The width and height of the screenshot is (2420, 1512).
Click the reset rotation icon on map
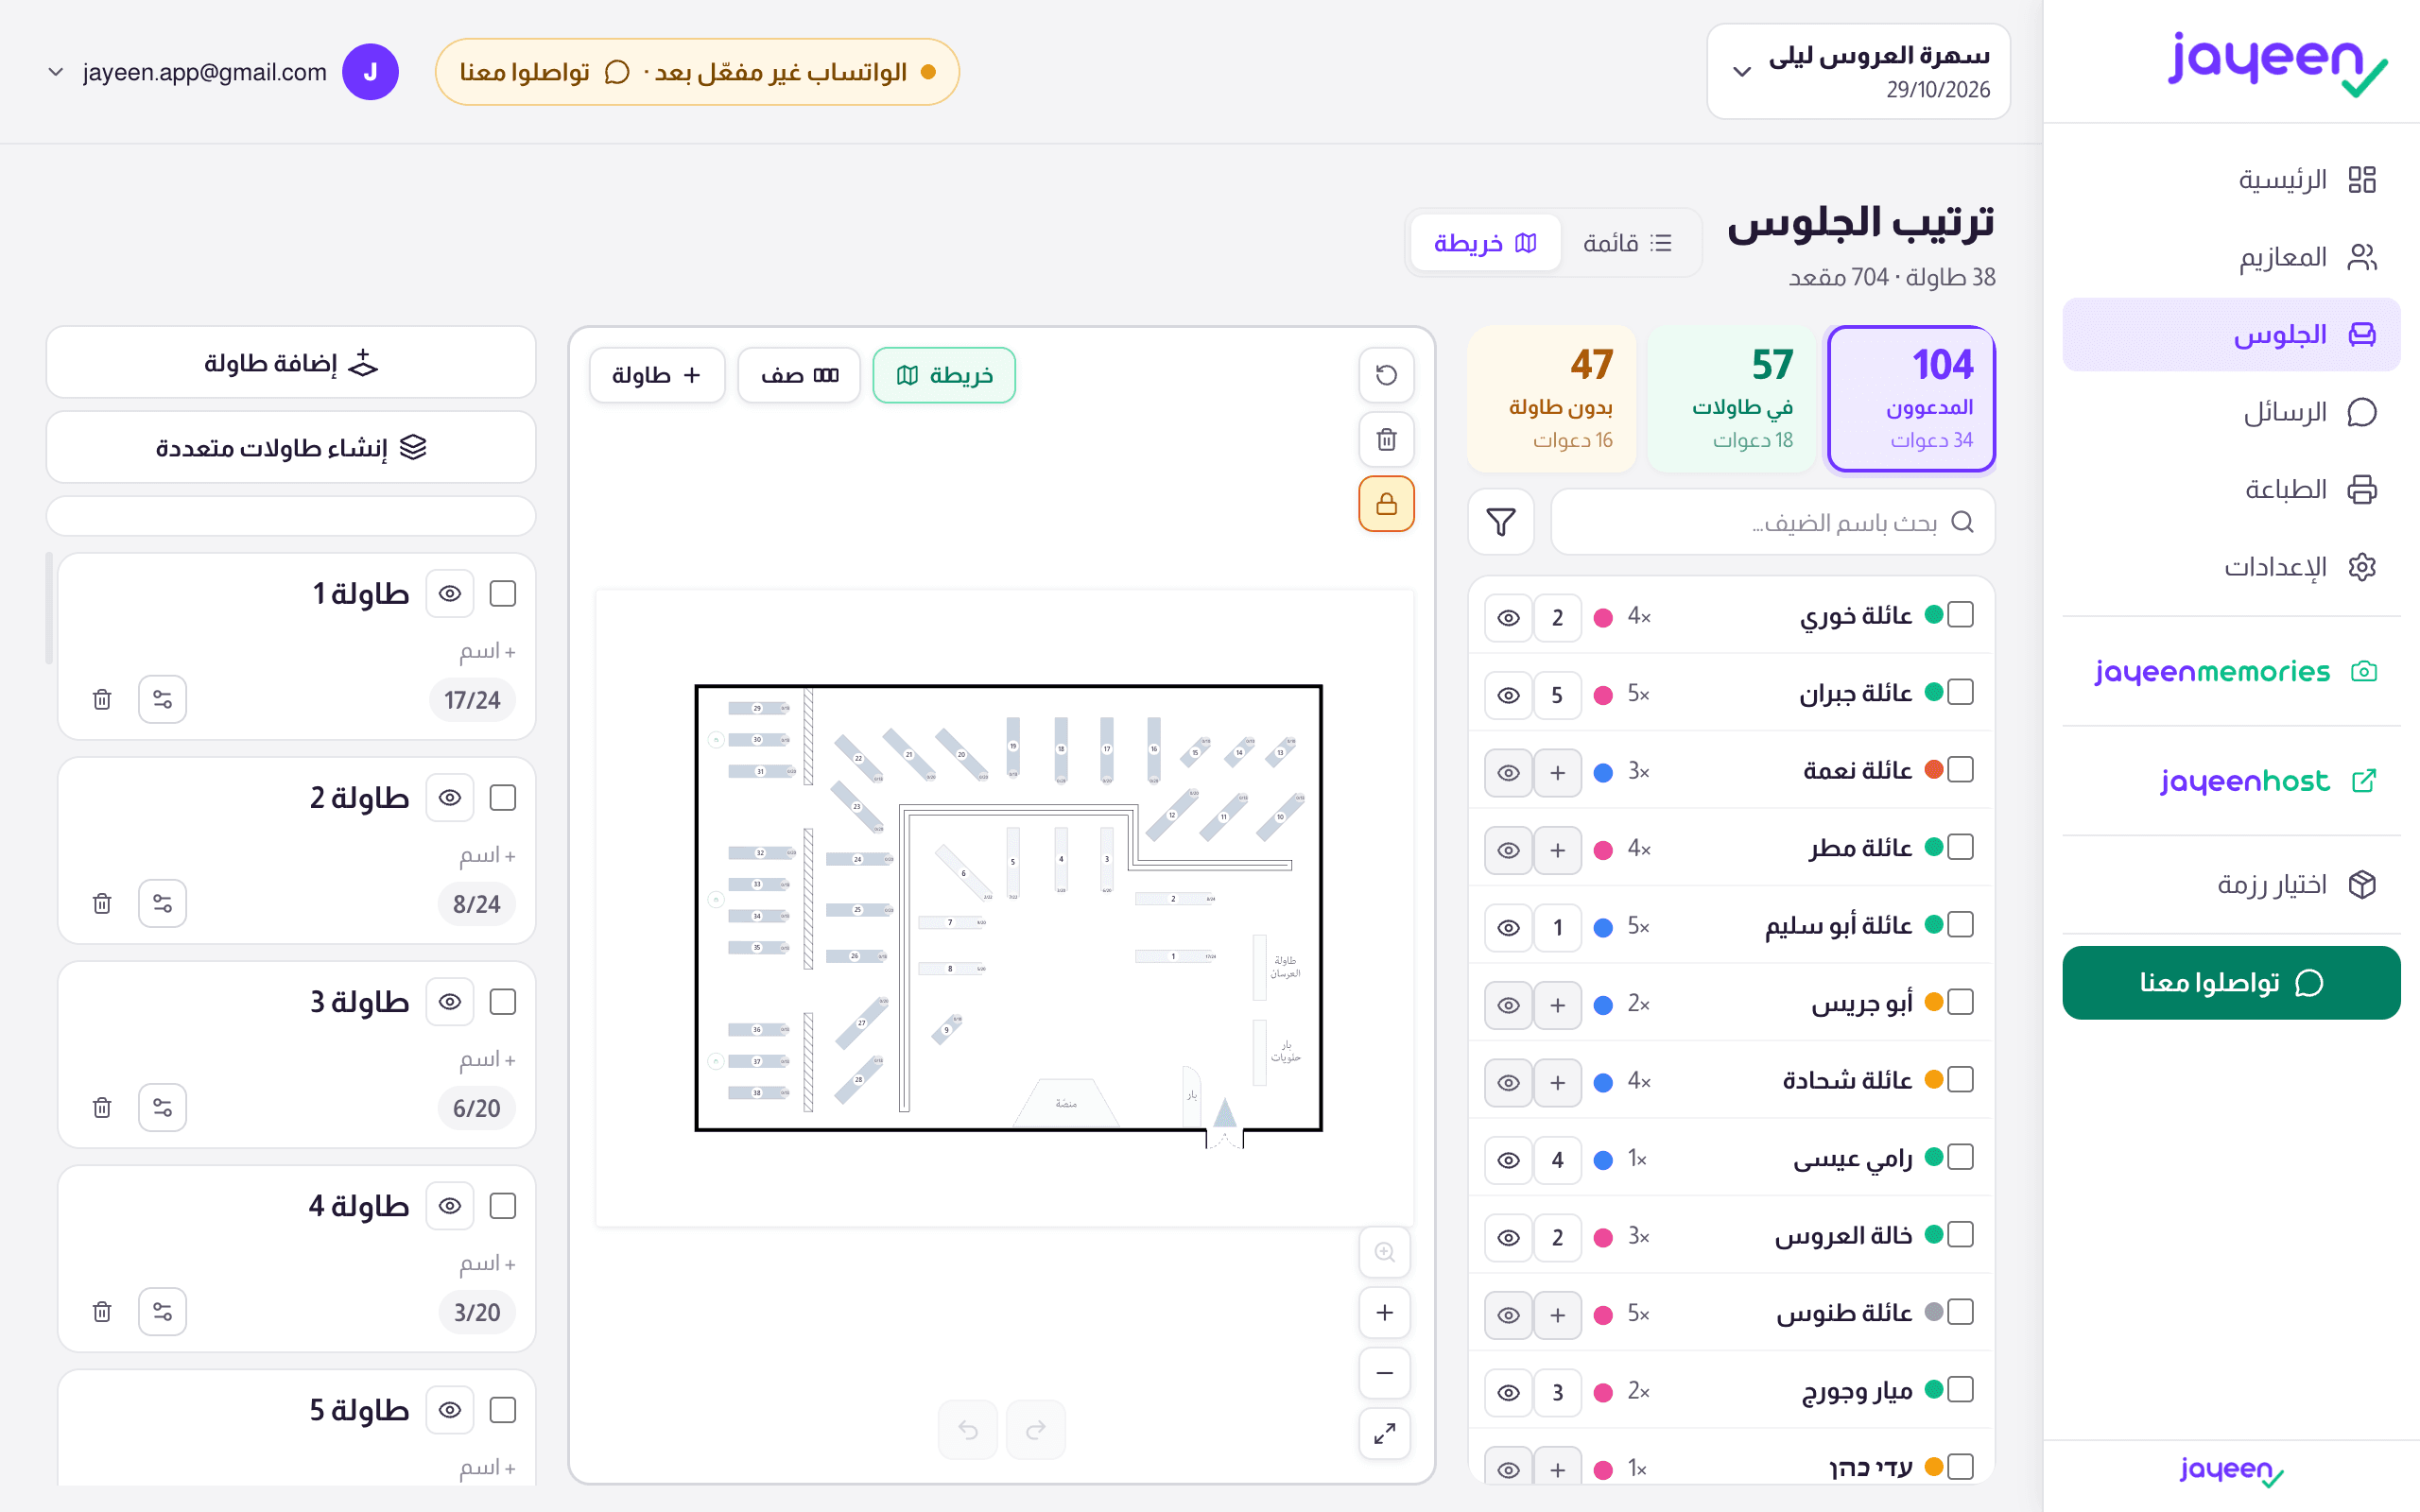(x=1386, y=375)
